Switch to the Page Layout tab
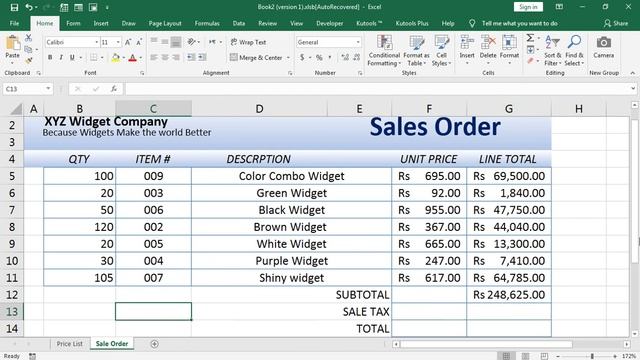Image resolution: width=640 pixels, height=360 pixels. (x=165, y=23)
